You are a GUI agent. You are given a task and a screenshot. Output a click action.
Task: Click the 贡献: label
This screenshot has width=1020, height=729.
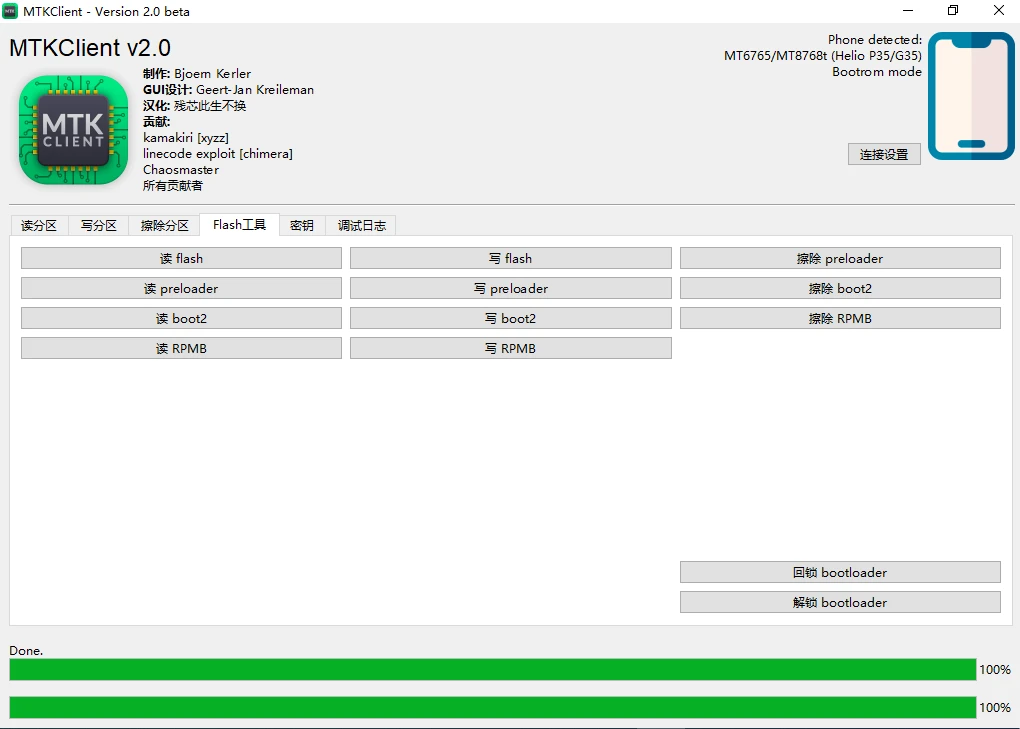click(x=157, y=122)
